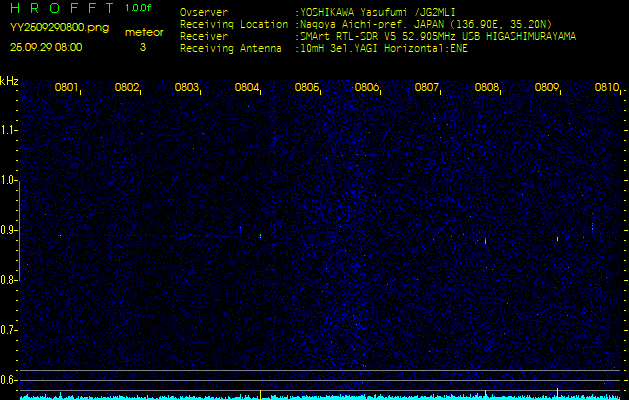Click the 0801 time marker label
Image resolution: width=629 pixels, height=400 pixels.
(66, 87)
